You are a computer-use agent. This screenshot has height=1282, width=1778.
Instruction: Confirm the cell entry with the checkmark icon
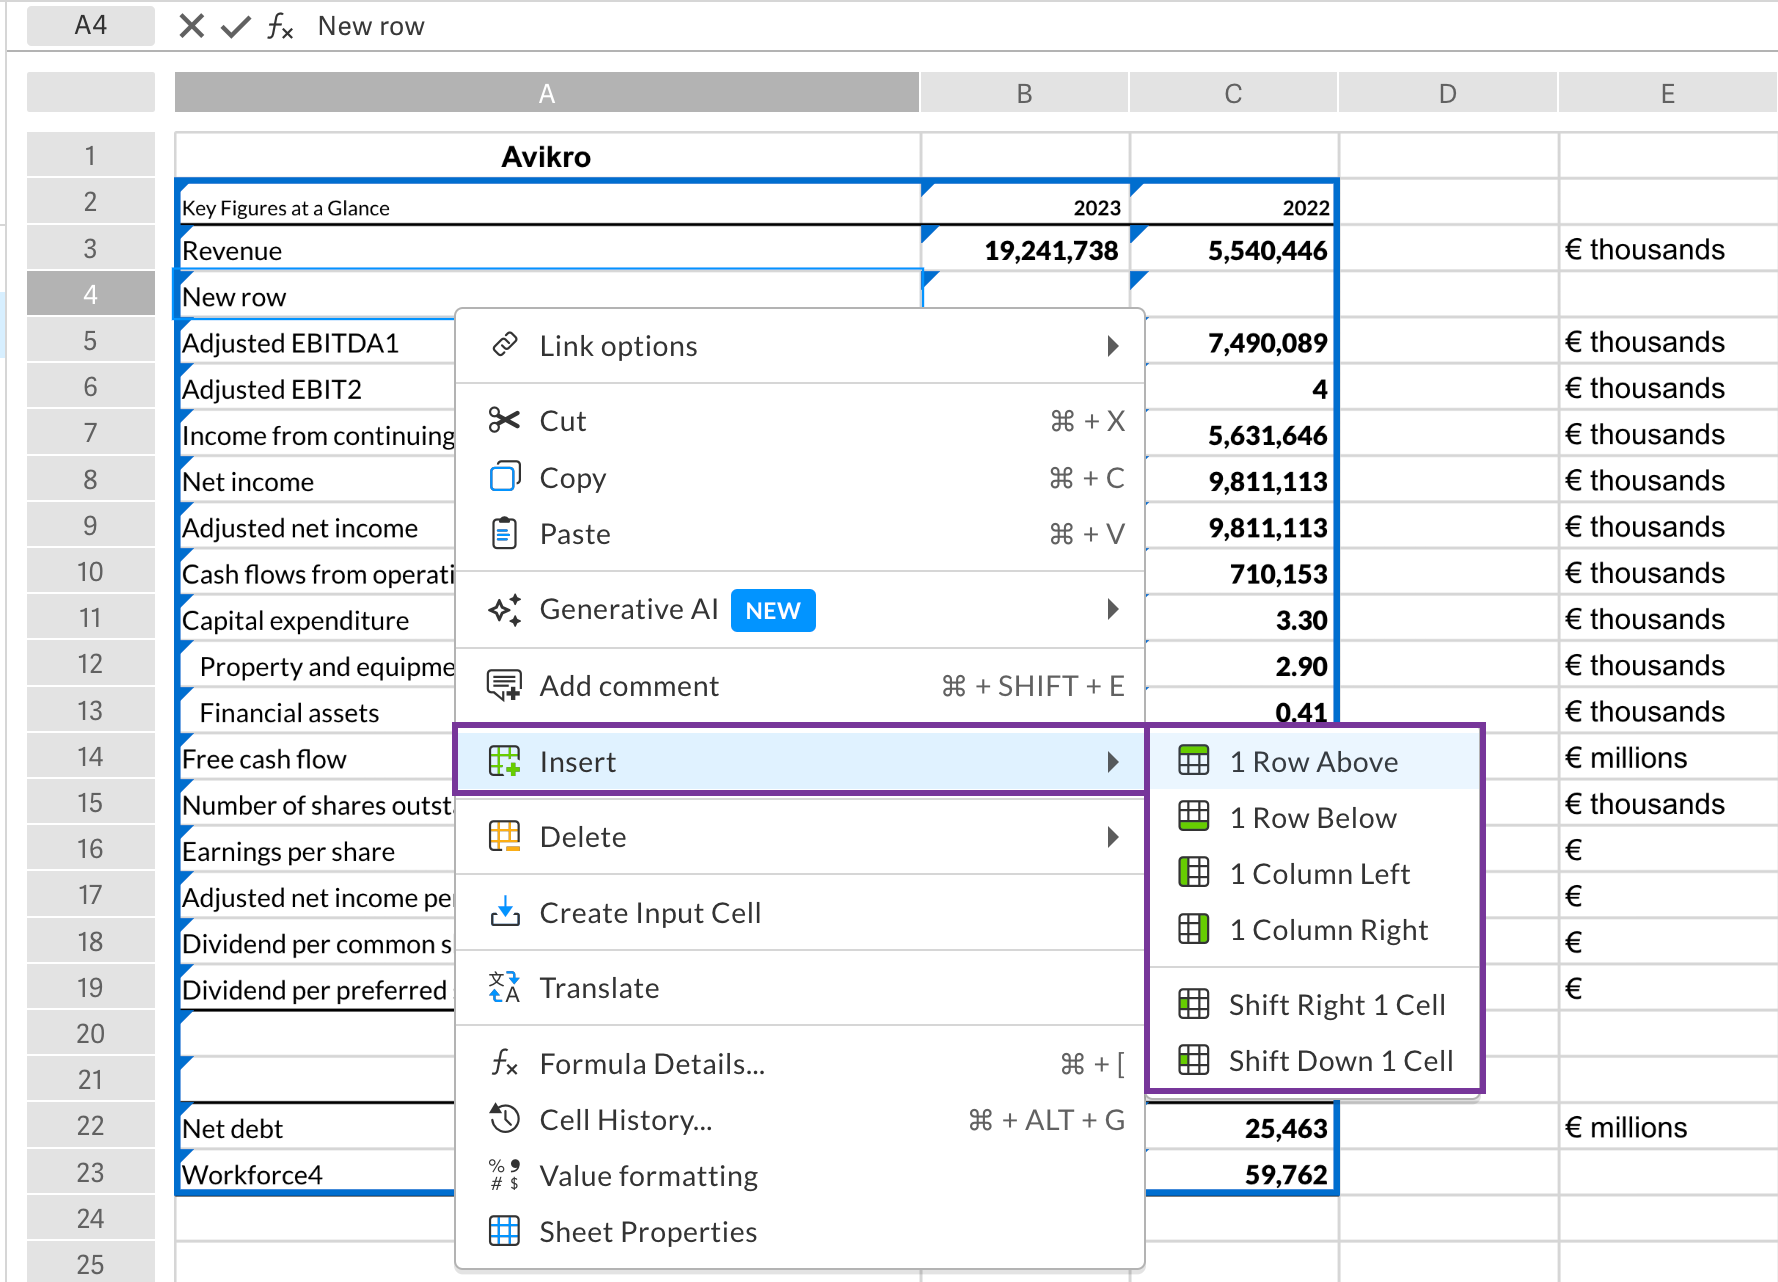(x=234, y=26)
